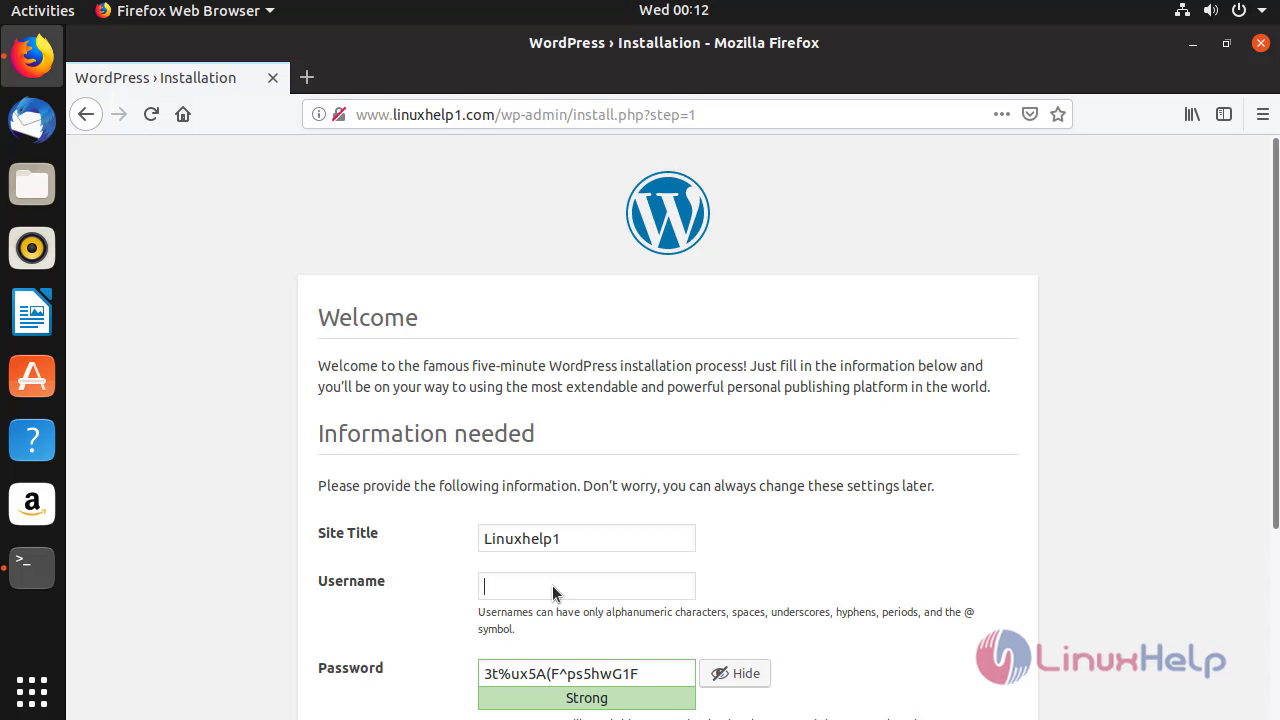Open Ubuntu Software from the dock
1280x720 pixels.
[32, 376]
